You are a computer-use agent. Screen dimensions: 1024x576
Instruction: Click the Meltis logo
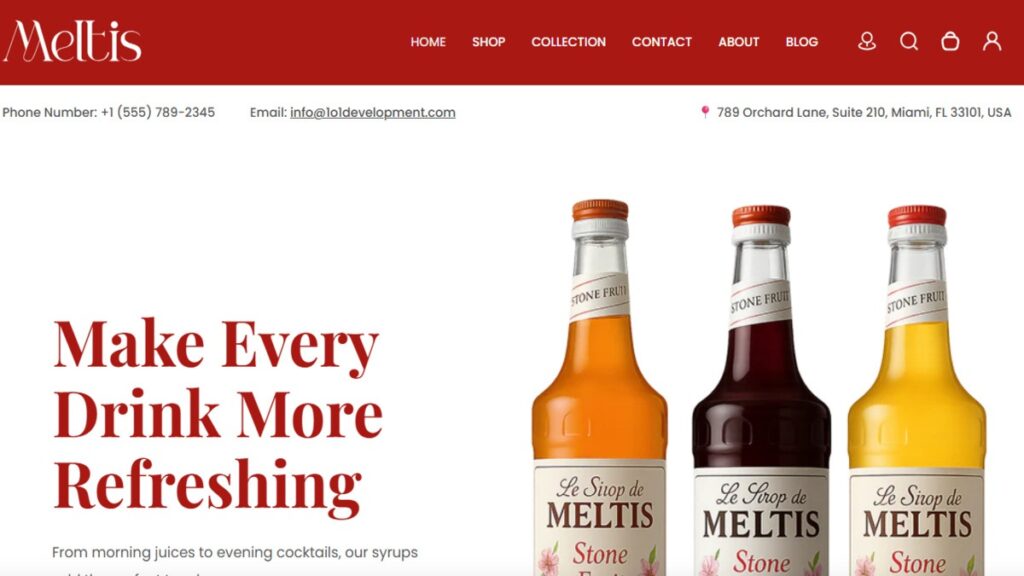(x=72, y=41)
